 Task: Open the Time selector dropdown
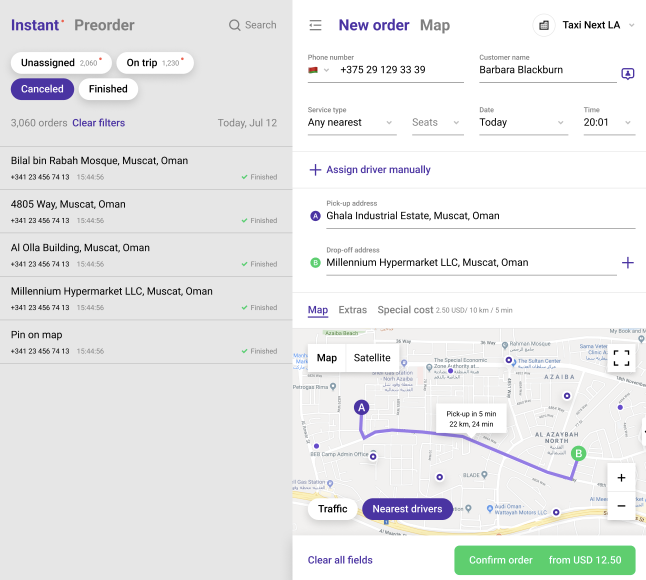(x=608, y=123)
